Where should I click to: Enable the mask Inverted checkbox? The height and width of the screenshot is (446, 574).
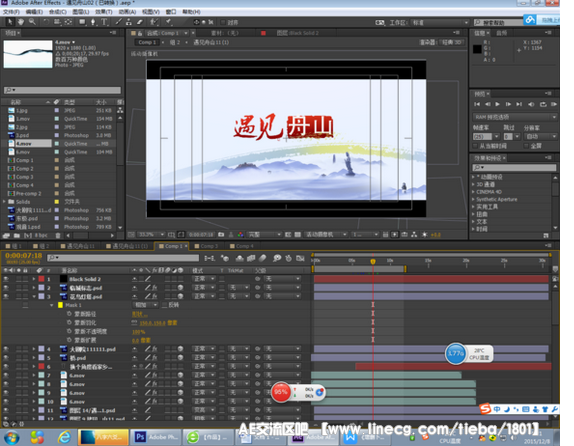[164, 305]
